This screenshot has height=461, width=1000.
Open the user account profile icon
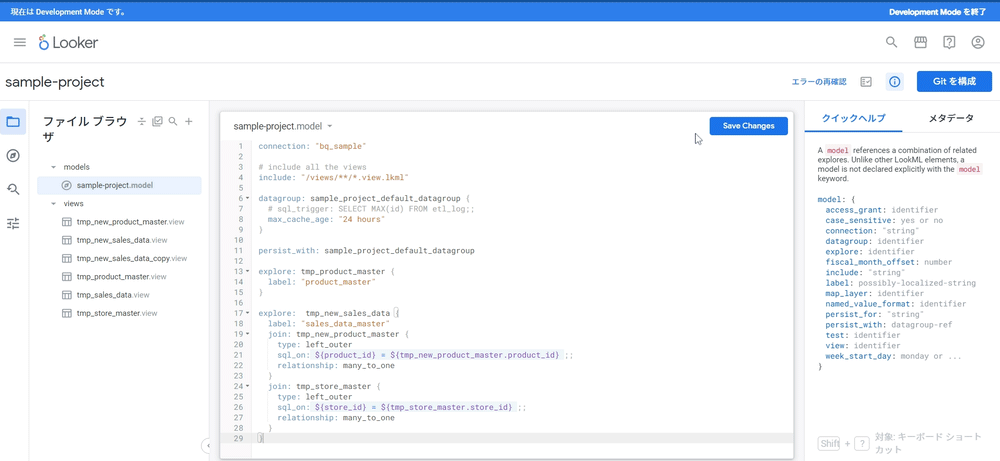pyautogui.click(x=978, y=43)
